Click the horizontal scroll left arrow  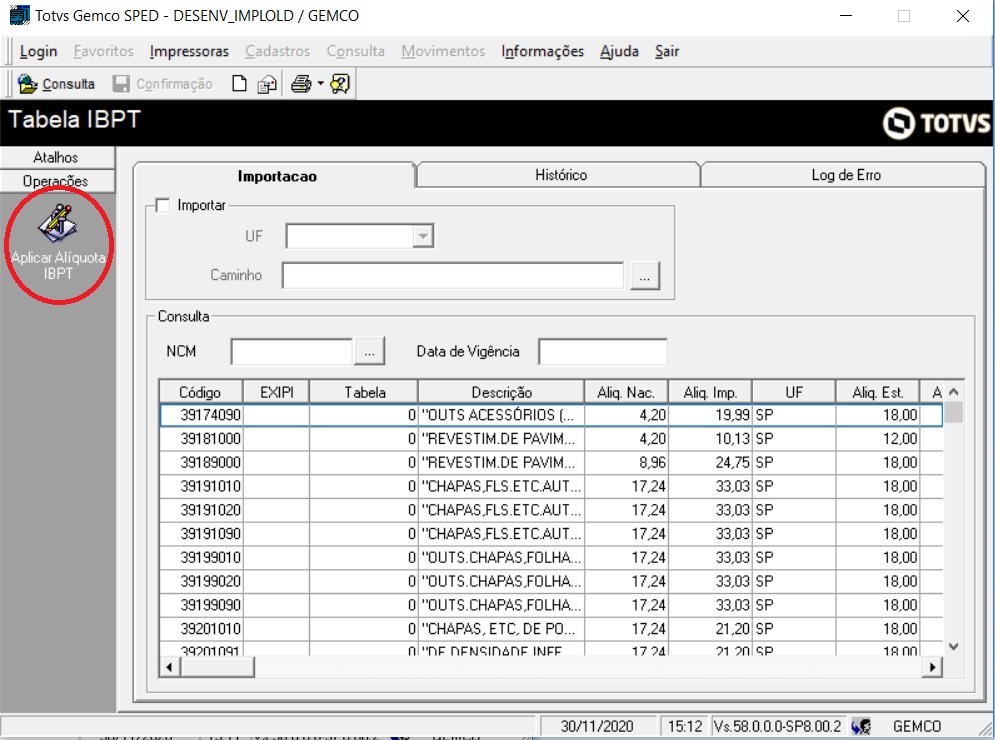(169, 667)
